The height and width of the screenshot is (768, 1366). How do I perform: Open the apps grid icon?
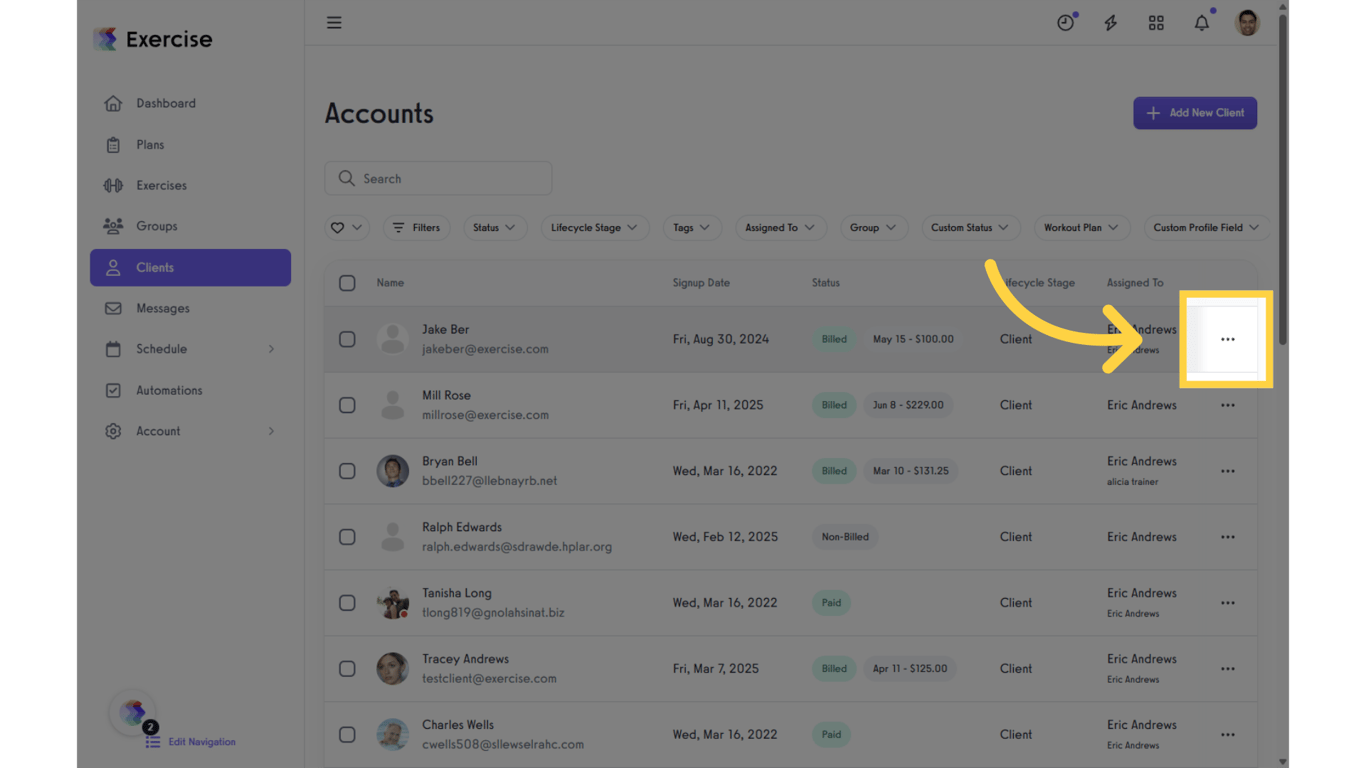tap(1156, 22)
